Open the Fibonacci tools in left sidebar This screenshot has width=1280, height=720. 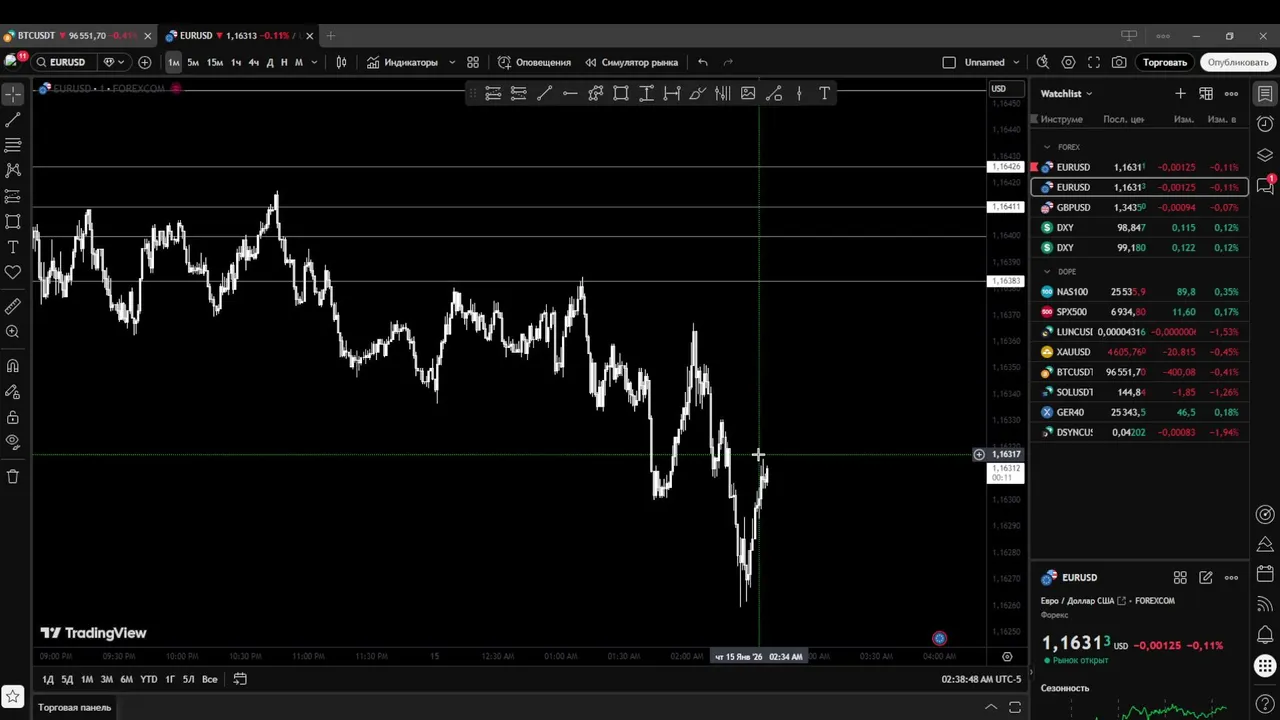point(13,145)
